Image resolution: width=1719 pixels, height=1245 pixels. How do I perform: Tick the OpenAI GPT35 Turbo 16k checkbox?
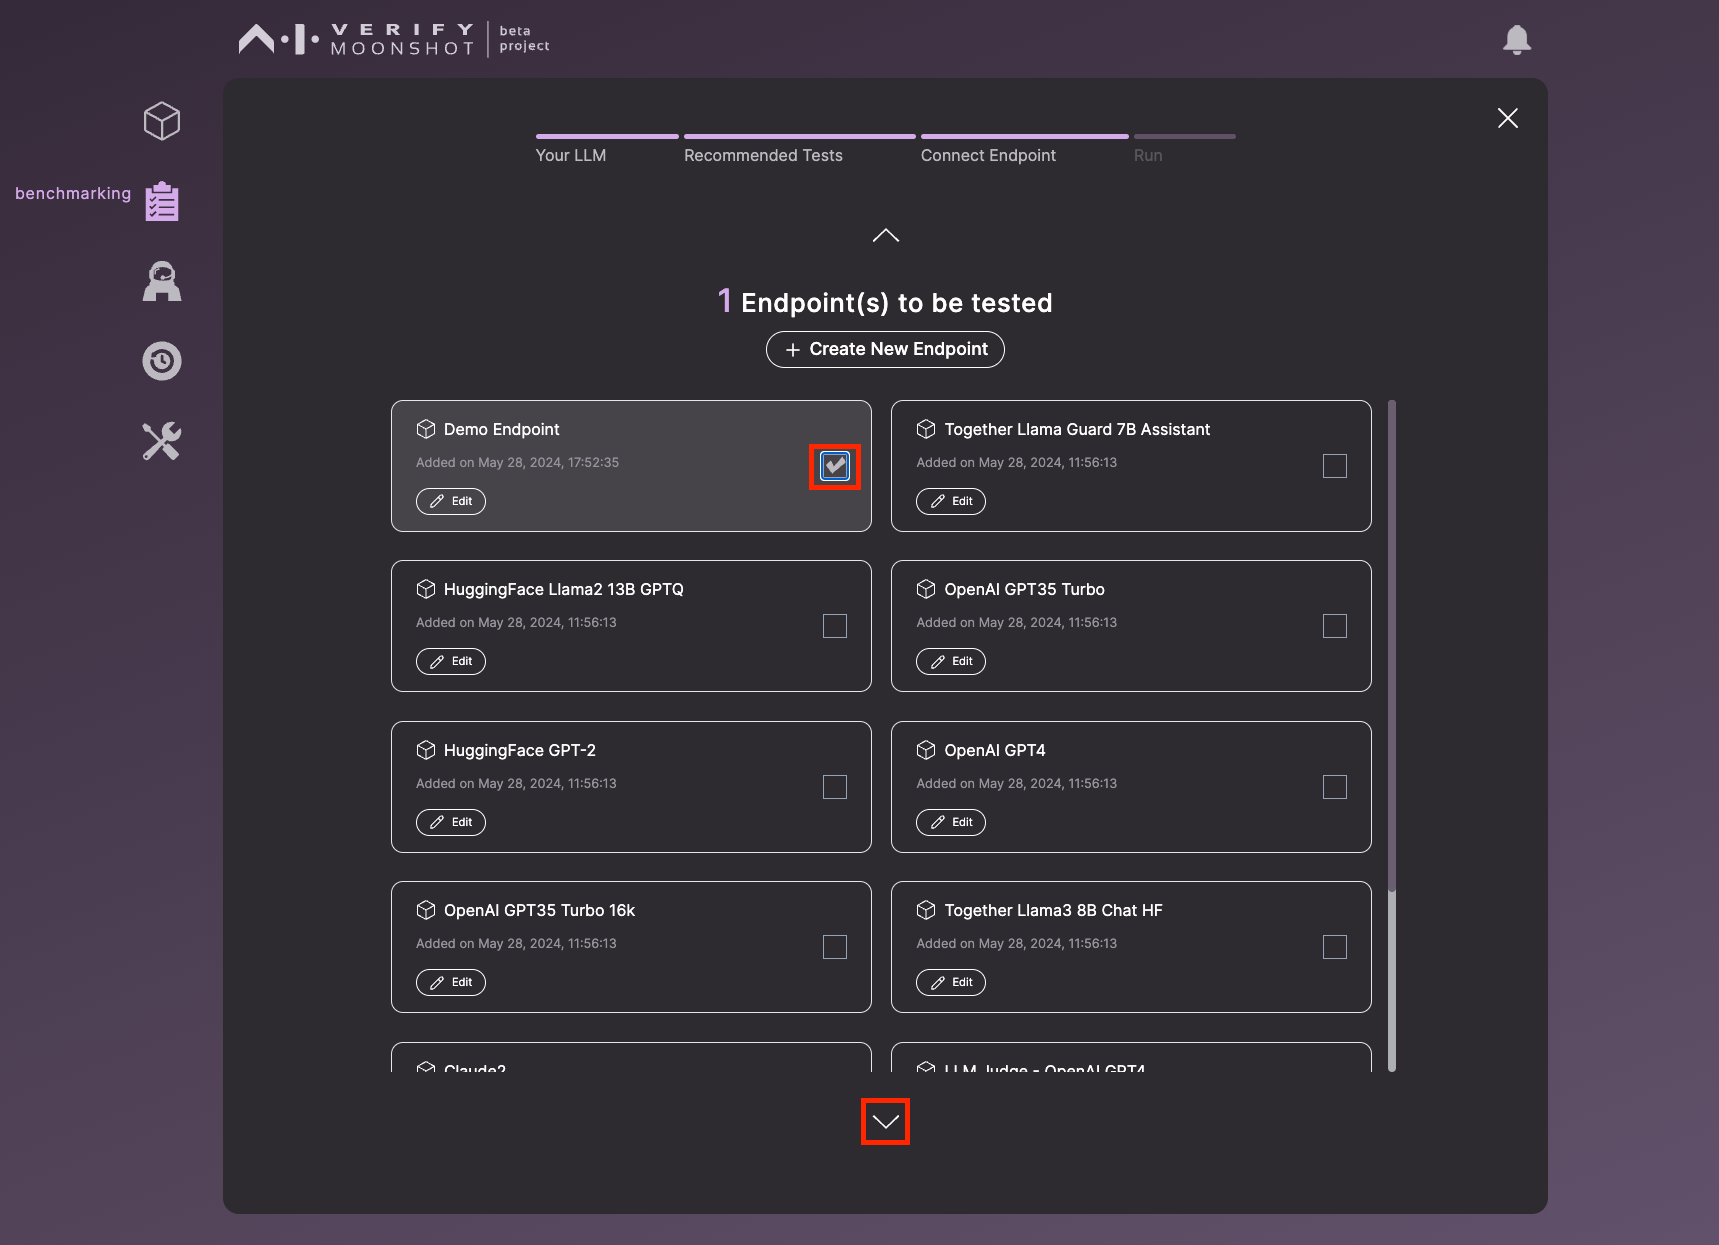click(x=835, y=947)
